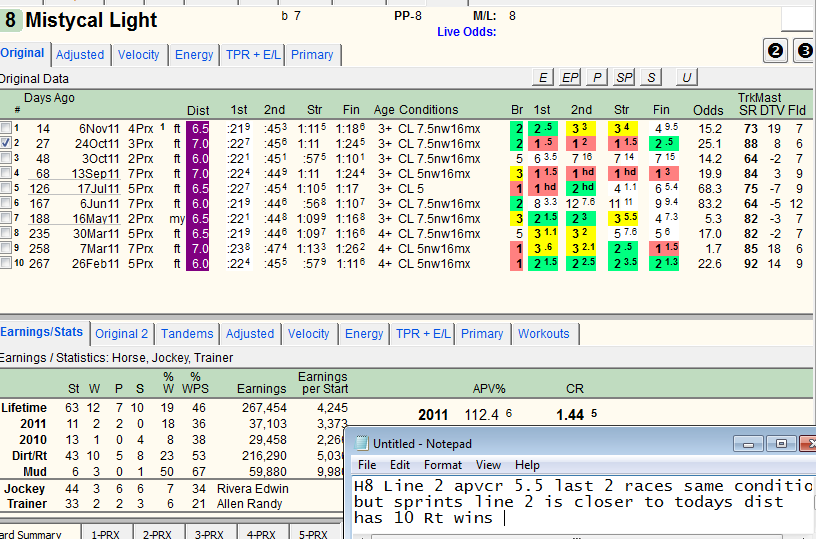Image resolution: width=816 pixels, height=539 pixels.
Task: Open the Earnings/Stats tab
Action: tap(42, 332)
